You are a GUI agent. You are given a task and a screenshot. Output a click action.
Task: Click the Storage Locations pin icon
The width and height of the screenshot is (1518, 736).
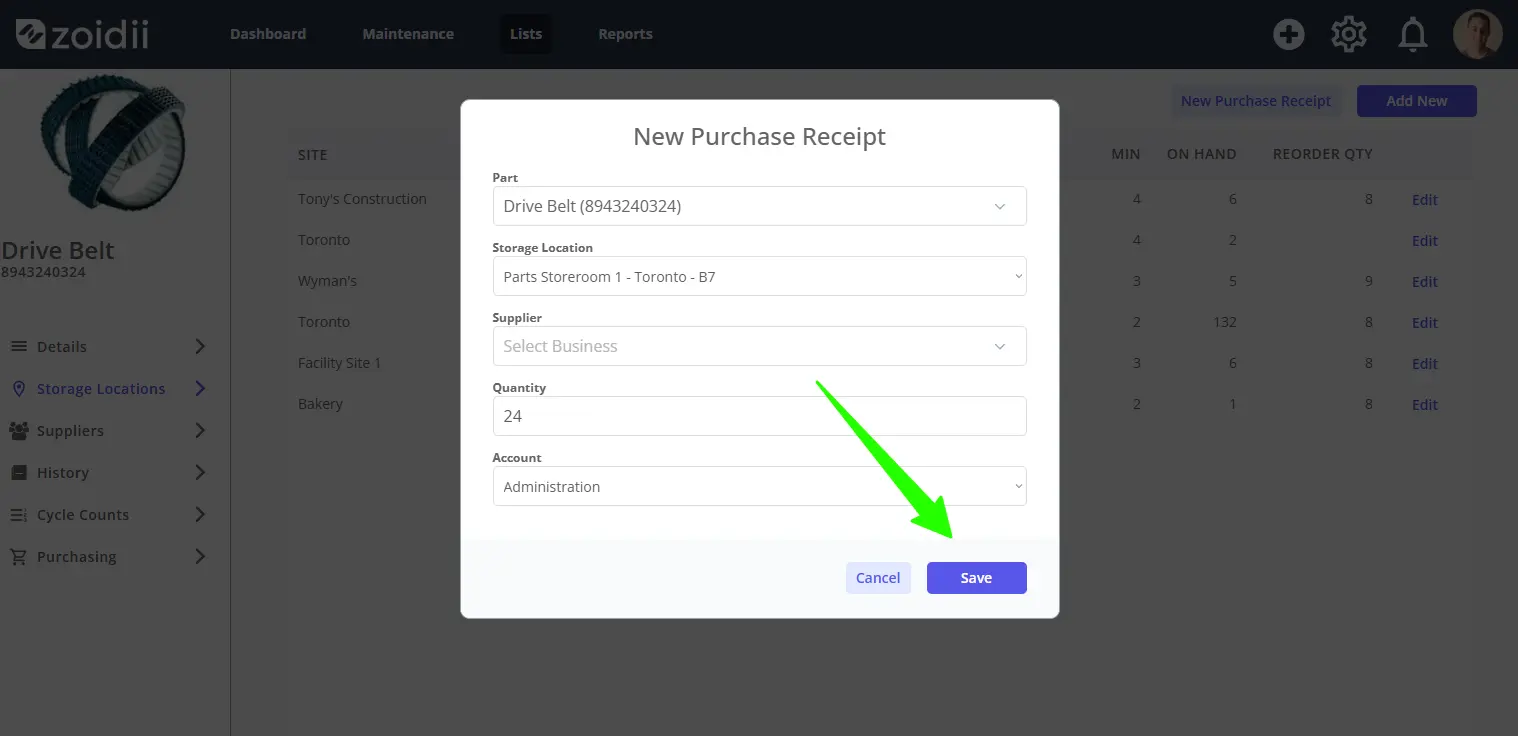point(18,389)
